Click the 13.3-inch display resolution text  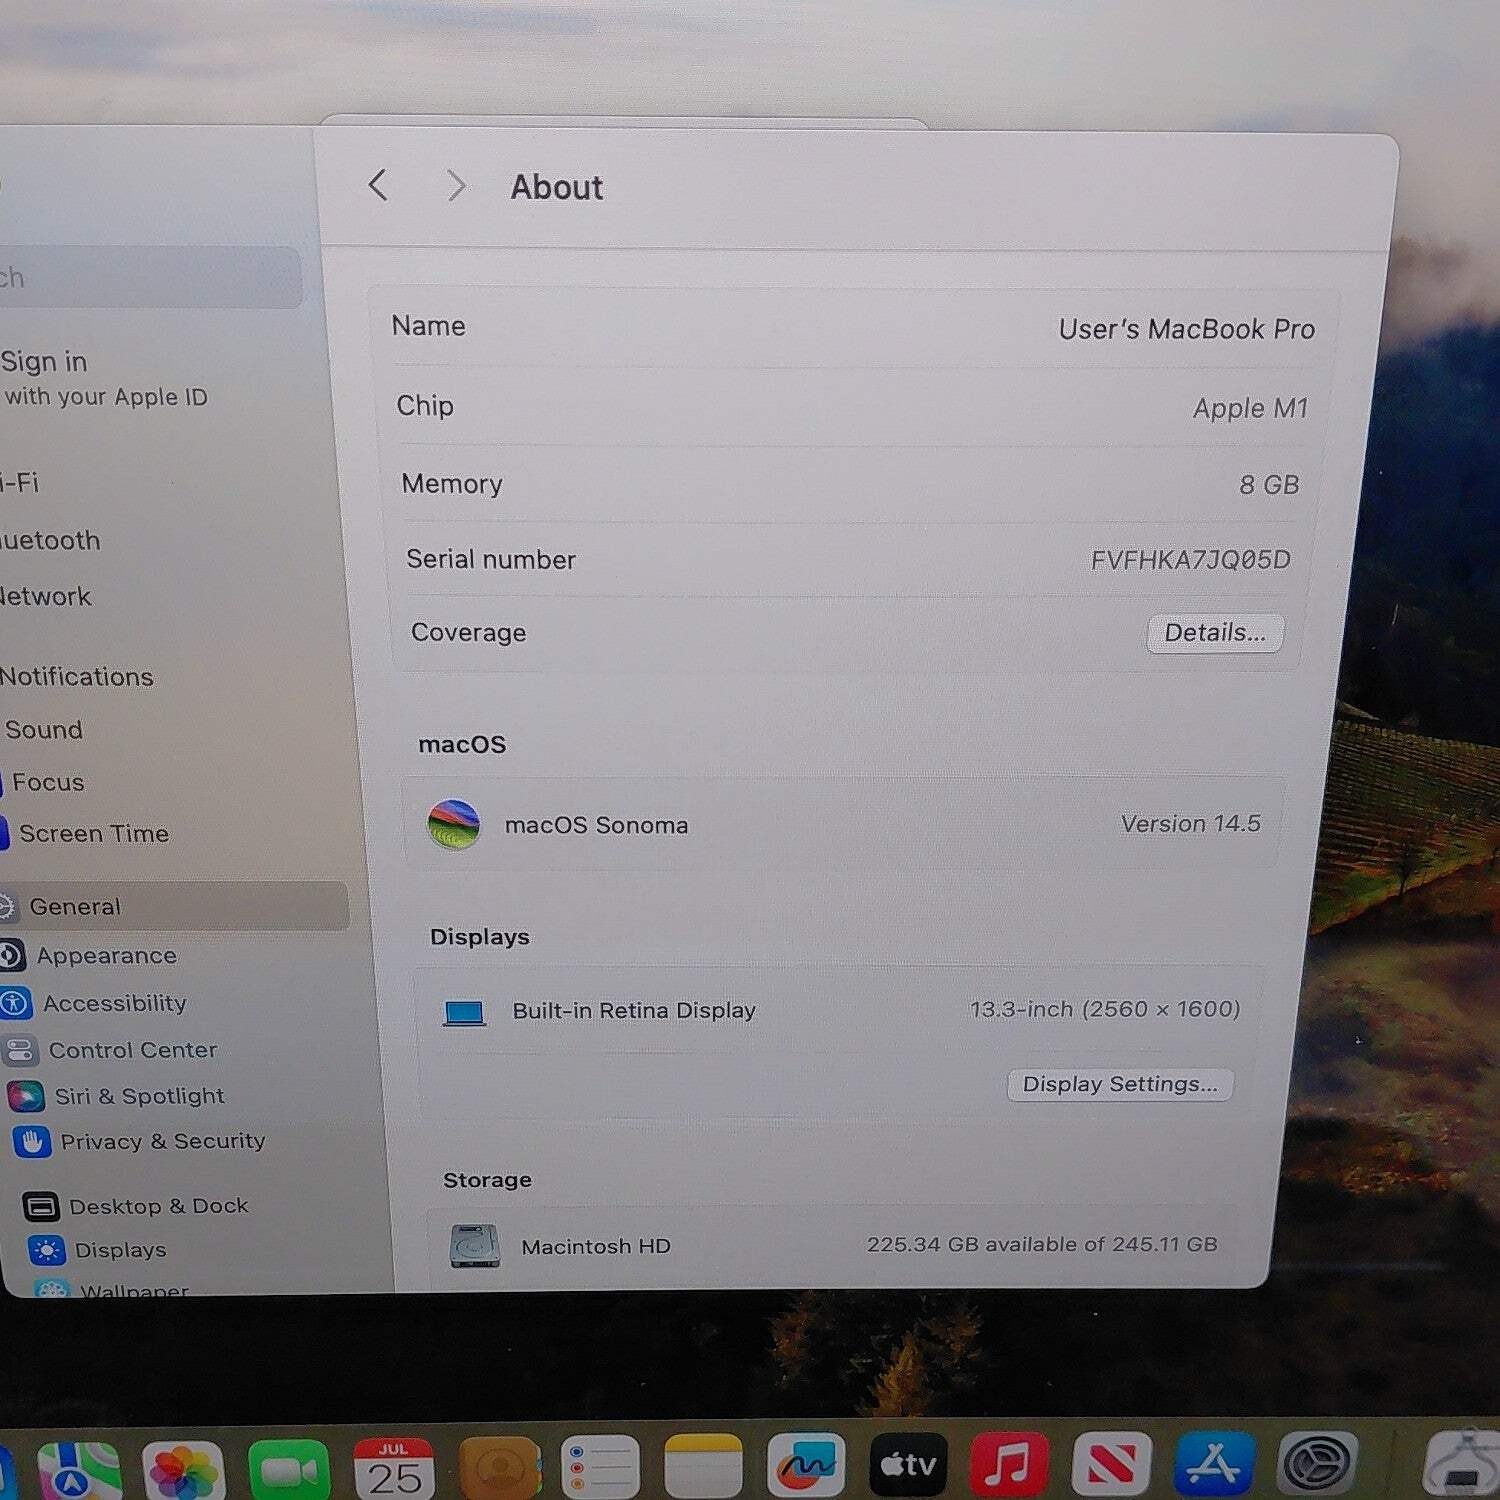point(1105,1009)
